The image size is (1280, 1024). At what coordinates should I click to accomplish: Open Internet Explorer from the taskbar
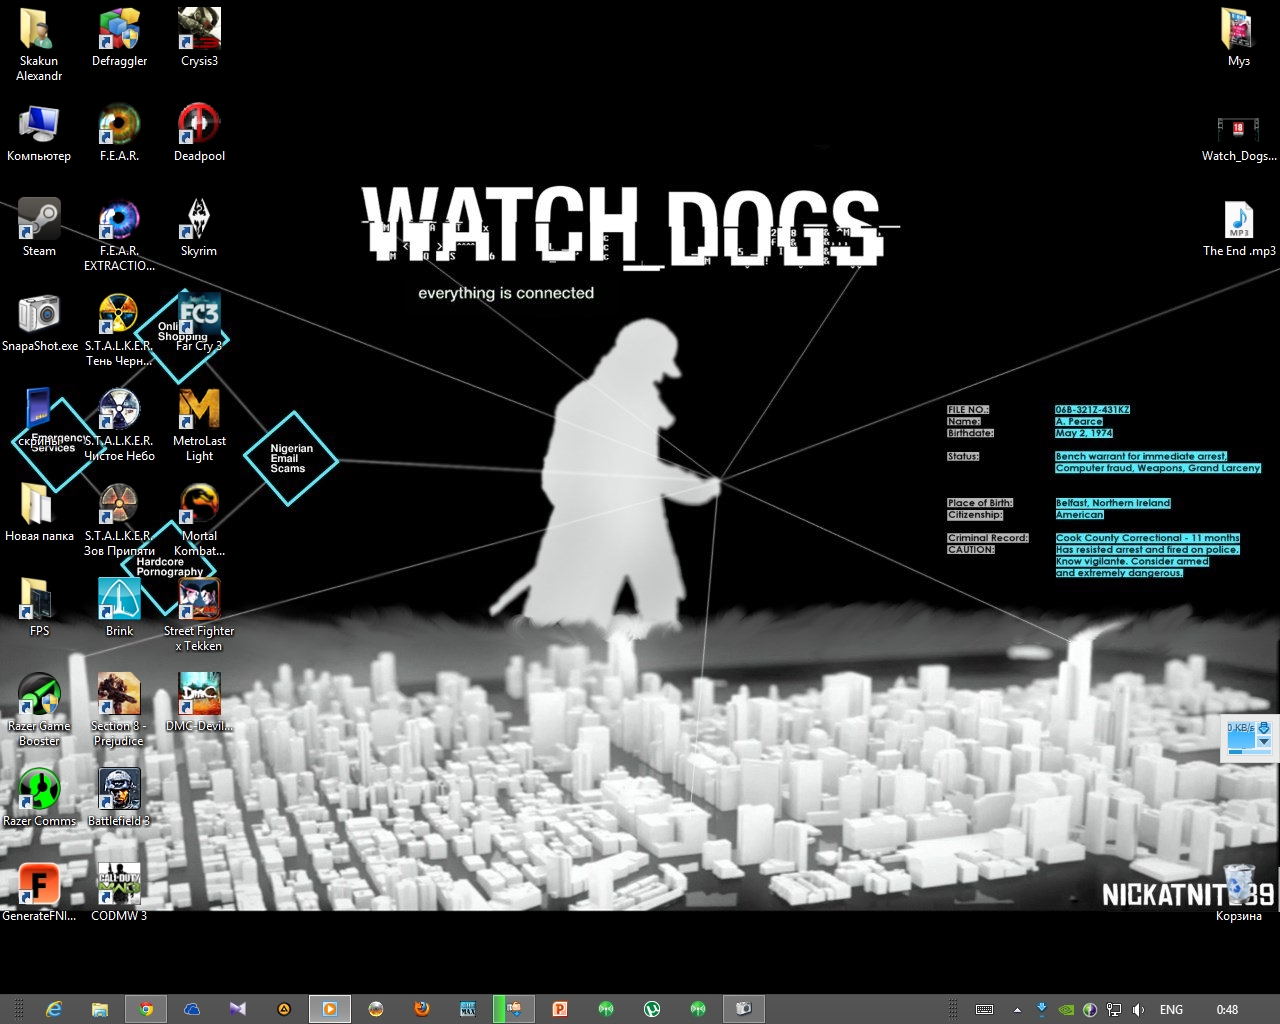[53, 1009]
